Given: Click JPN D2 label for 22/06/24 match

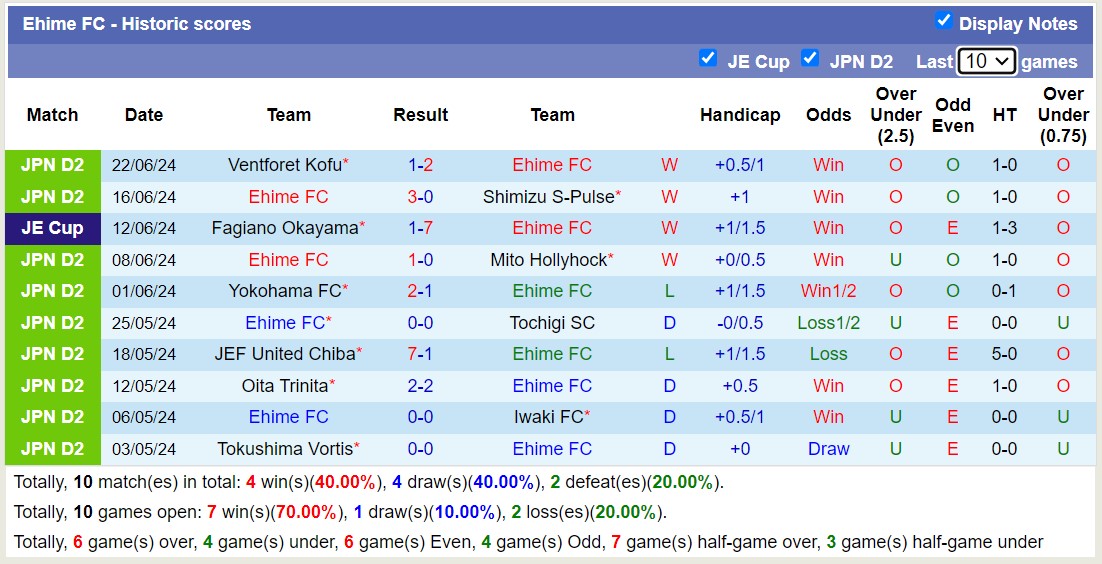Looking at the screenshot, I should (x=52, y=165).
